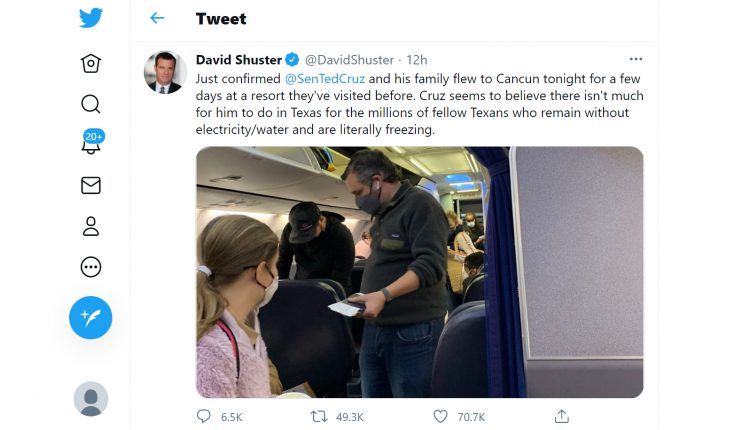
Task: Open the Home timeline icon
Action: pos(91,63)
